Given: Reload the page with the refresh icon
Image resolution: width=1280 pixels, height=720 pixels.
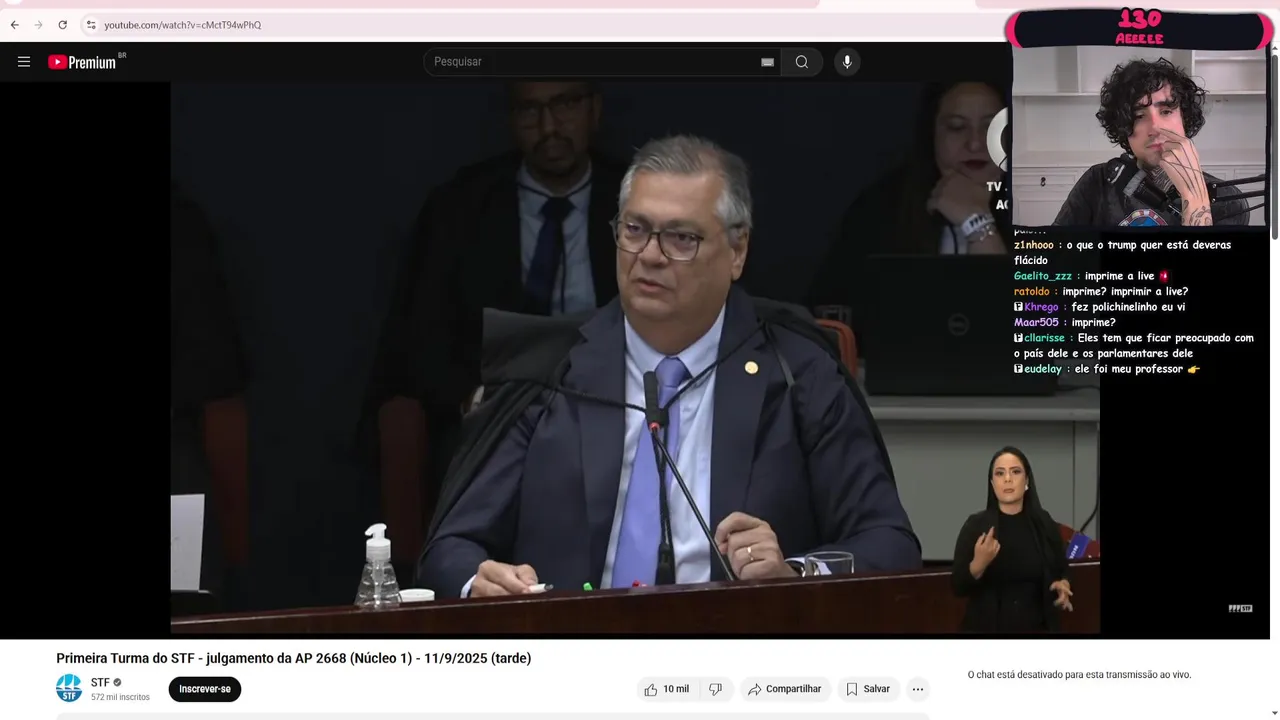Looking at the screenshot, I should coord(62,25).
